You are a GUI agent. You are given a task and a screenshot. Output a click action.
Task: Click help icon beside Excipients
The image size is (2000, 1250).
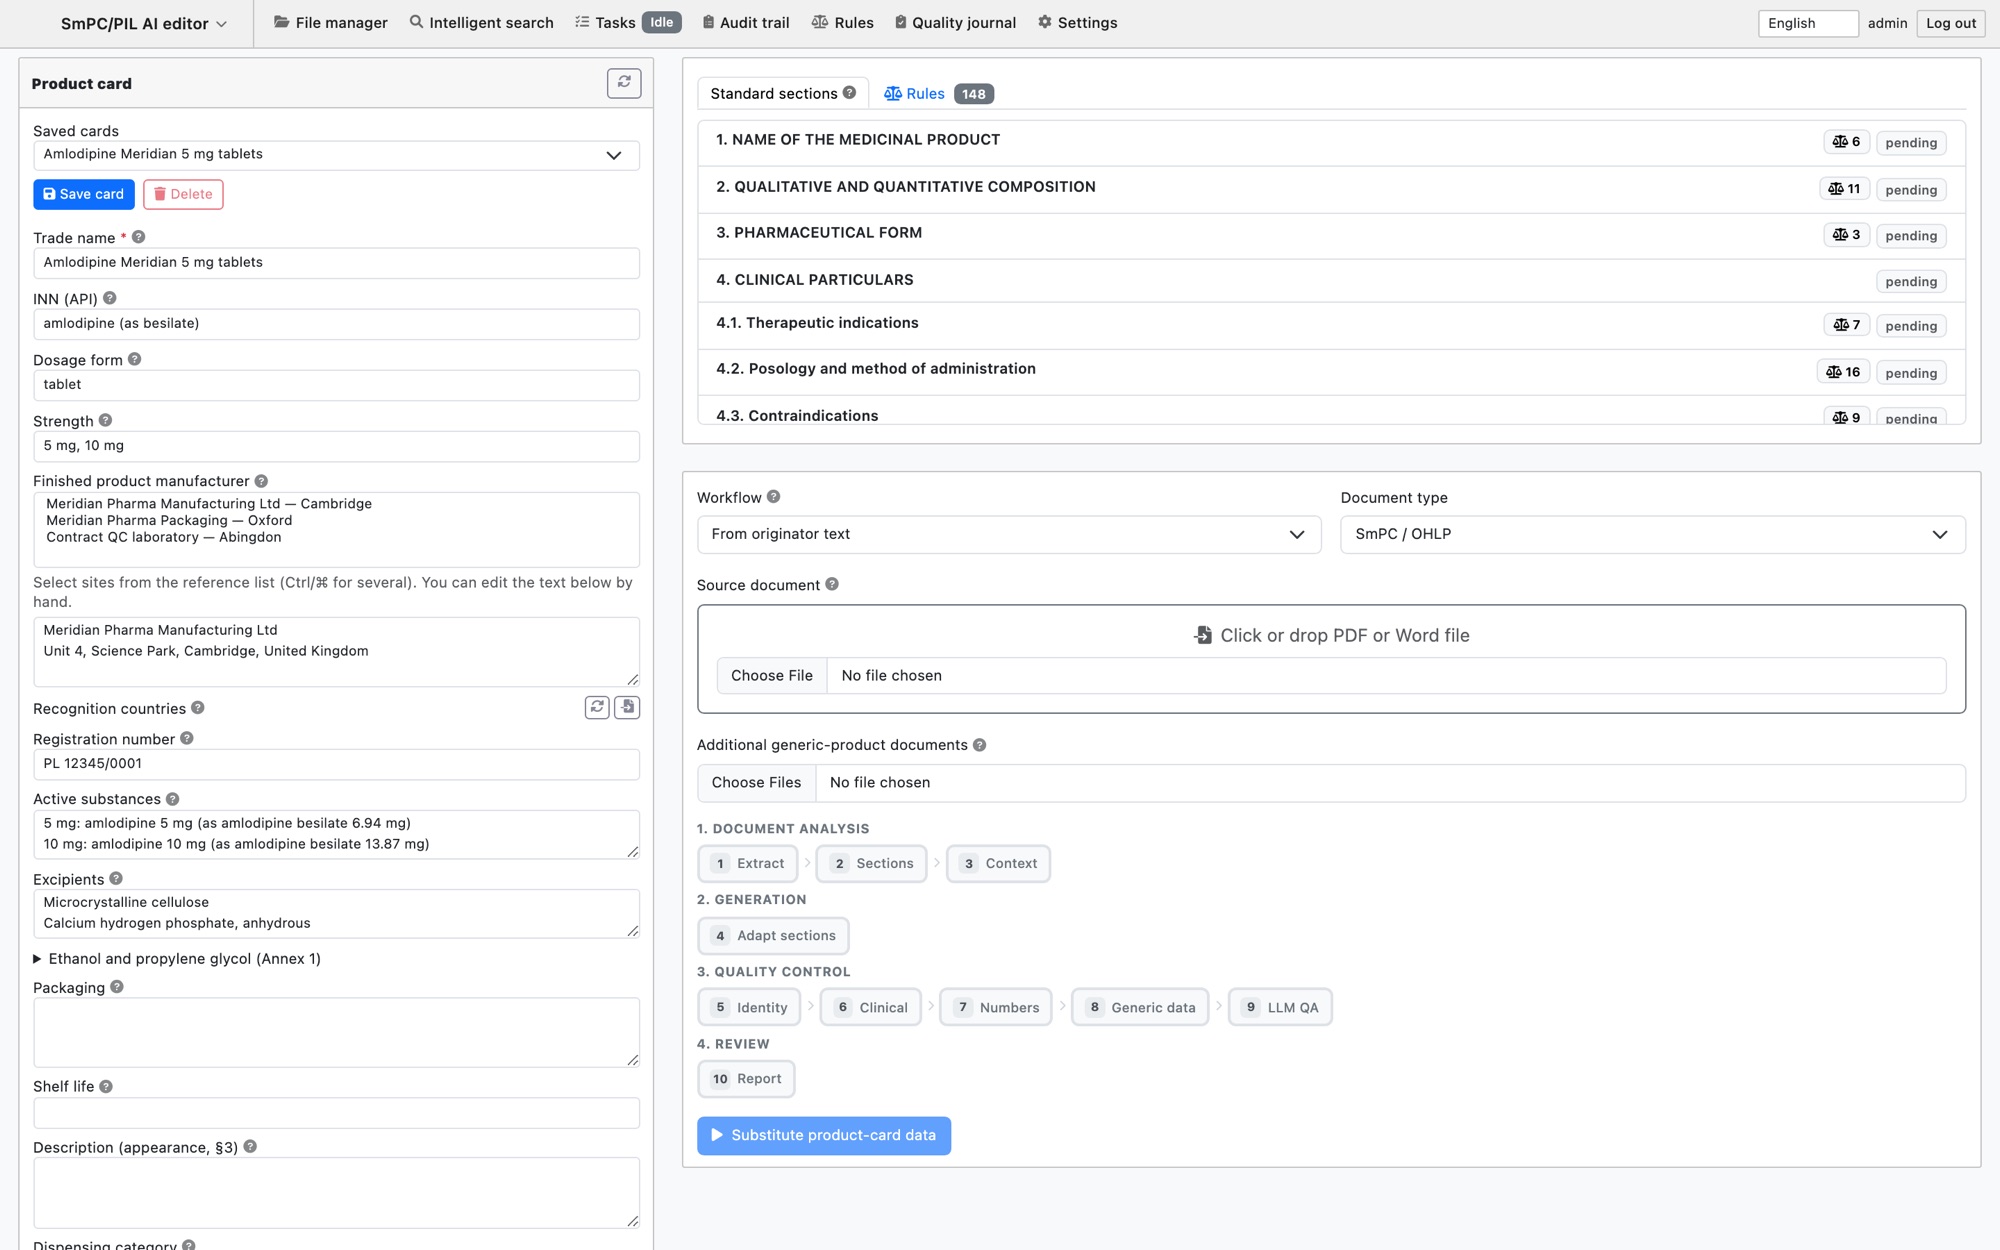pyautogui.click(x=116, y=878)
